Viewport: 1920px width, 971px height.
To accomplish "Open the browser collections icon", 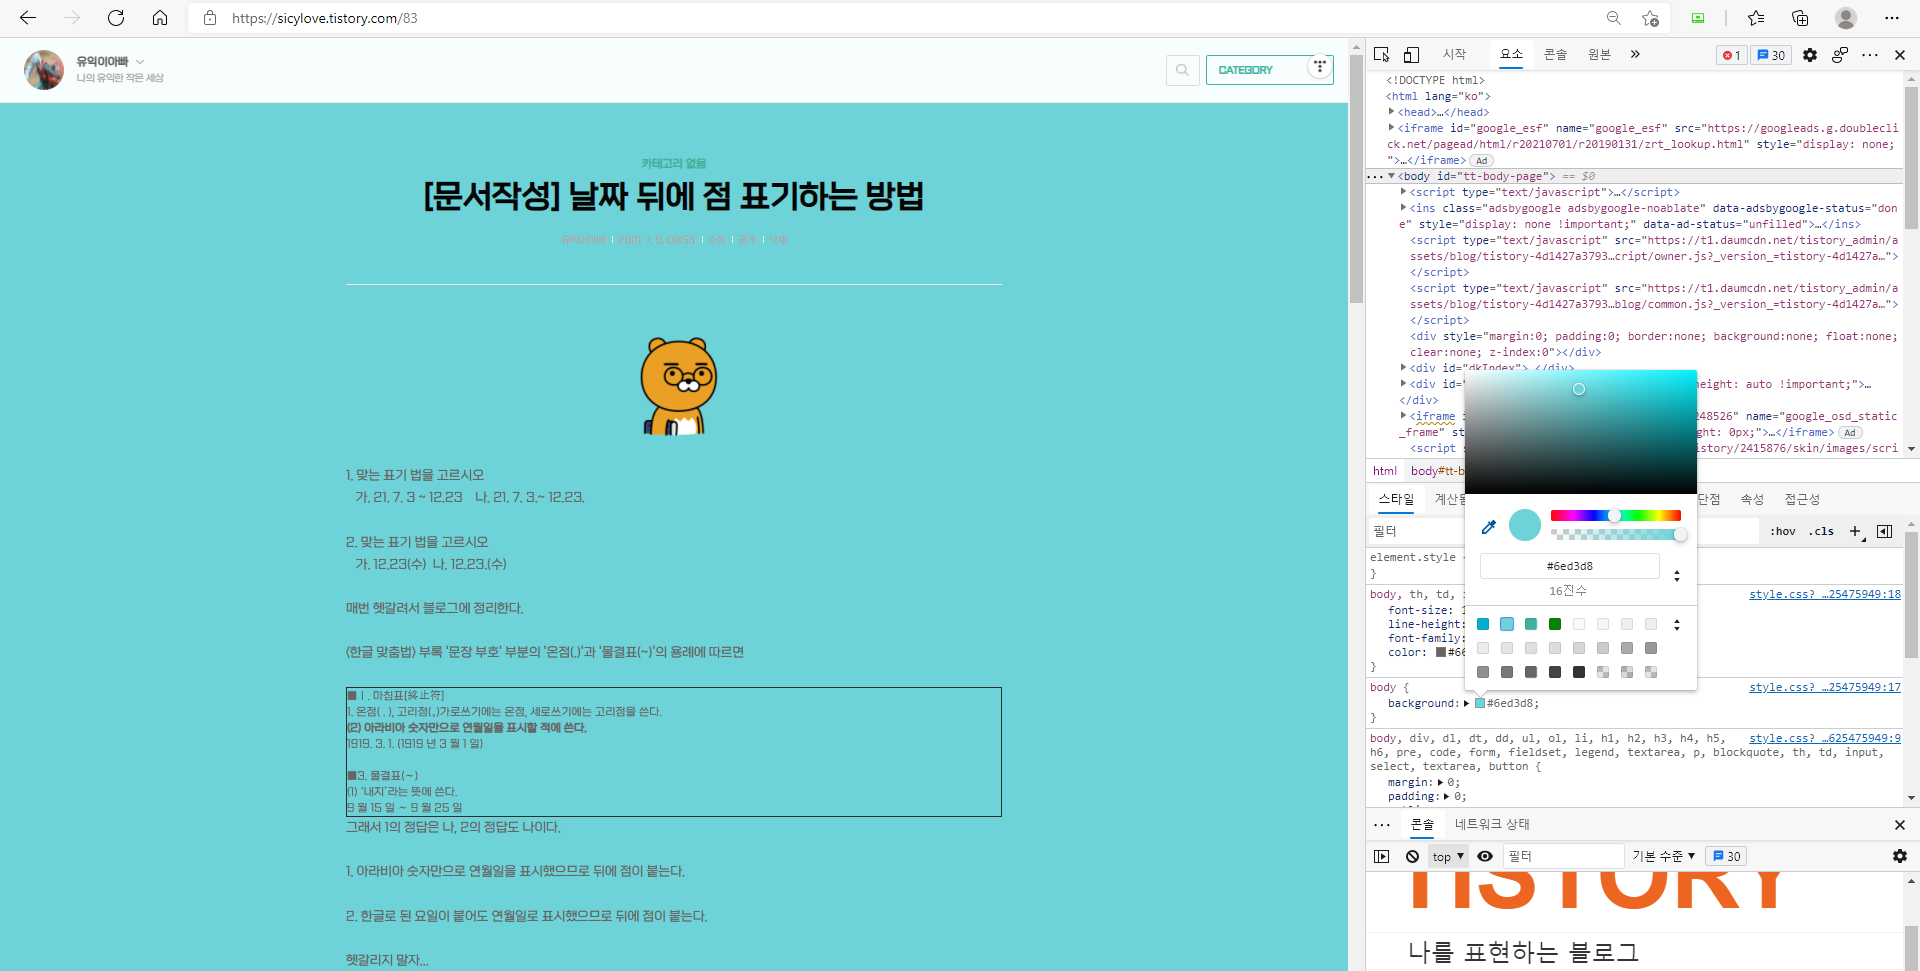I will click(x=1800, y=18).
